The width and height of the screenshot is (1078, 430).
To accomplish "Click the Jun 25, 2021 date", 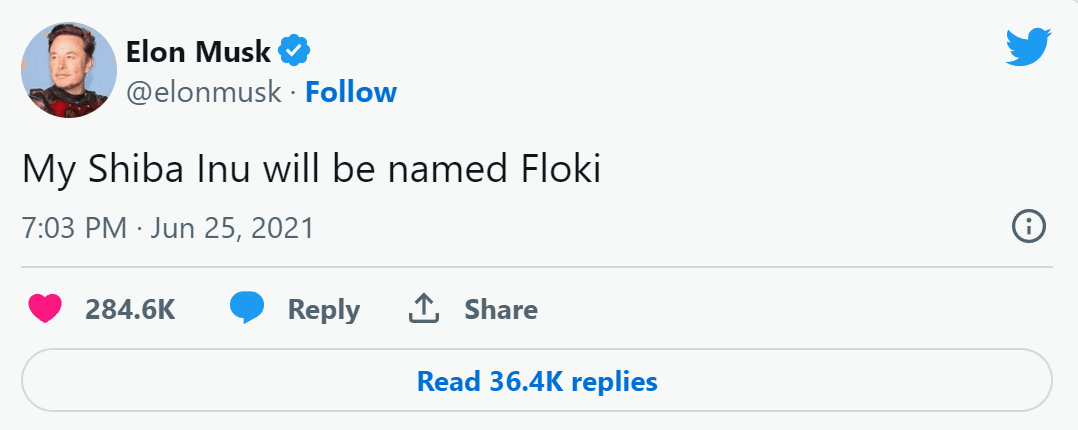I will pos(232,228).
